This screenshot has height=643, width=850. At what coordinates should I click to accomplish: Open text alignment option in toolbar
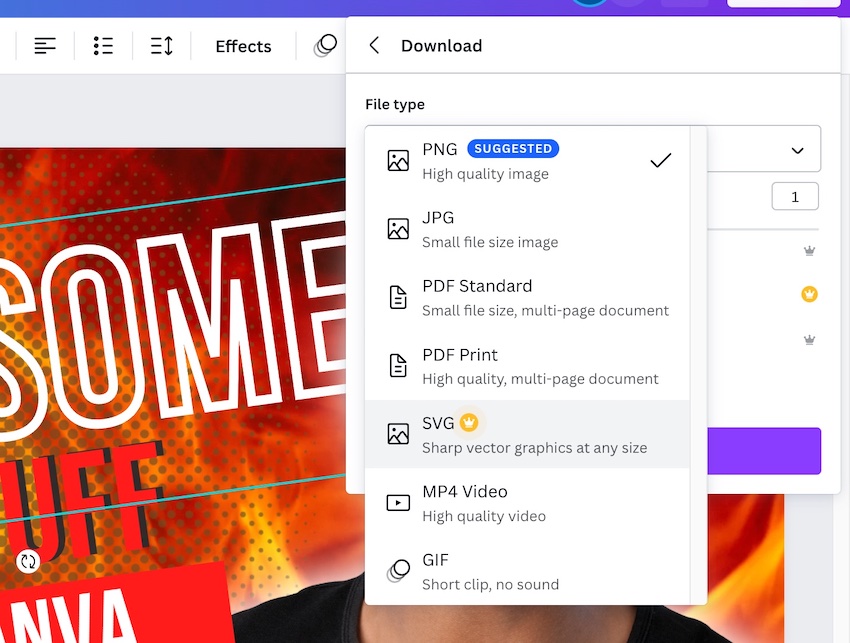(x=45, y=46)
